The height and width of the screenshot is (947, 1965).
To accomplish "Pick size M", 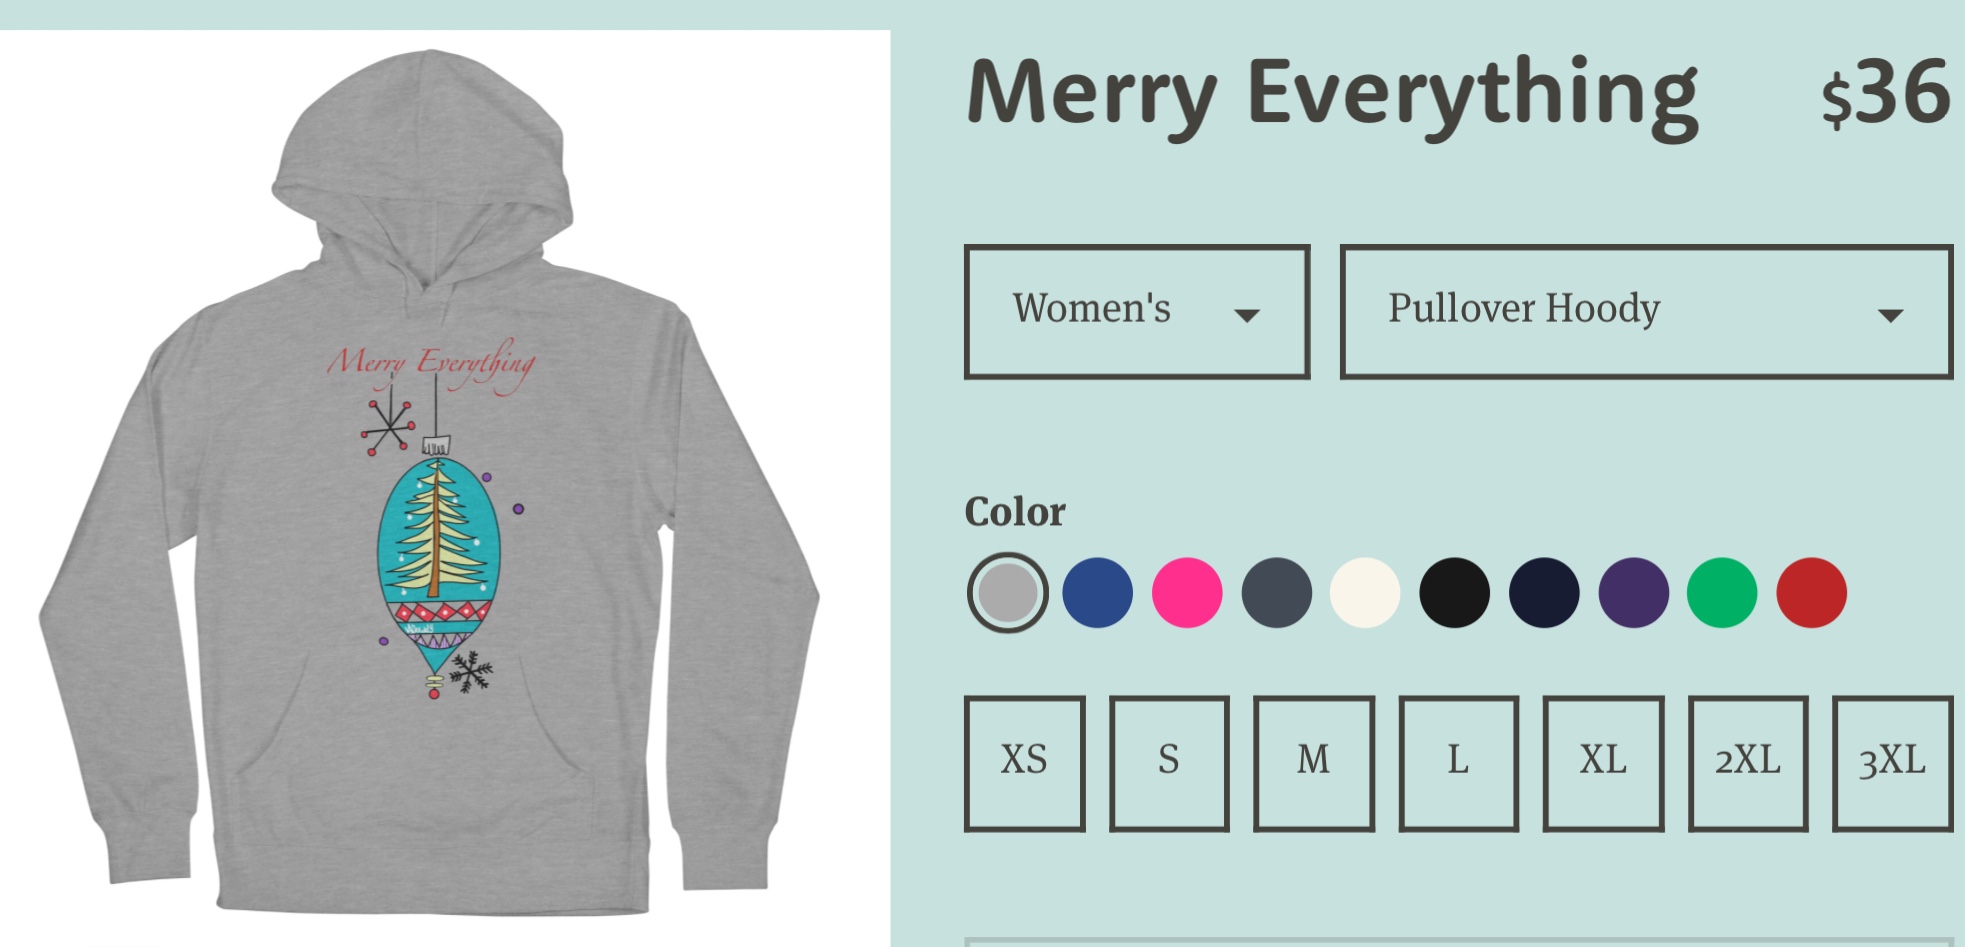I will [x=1314, y=764].
